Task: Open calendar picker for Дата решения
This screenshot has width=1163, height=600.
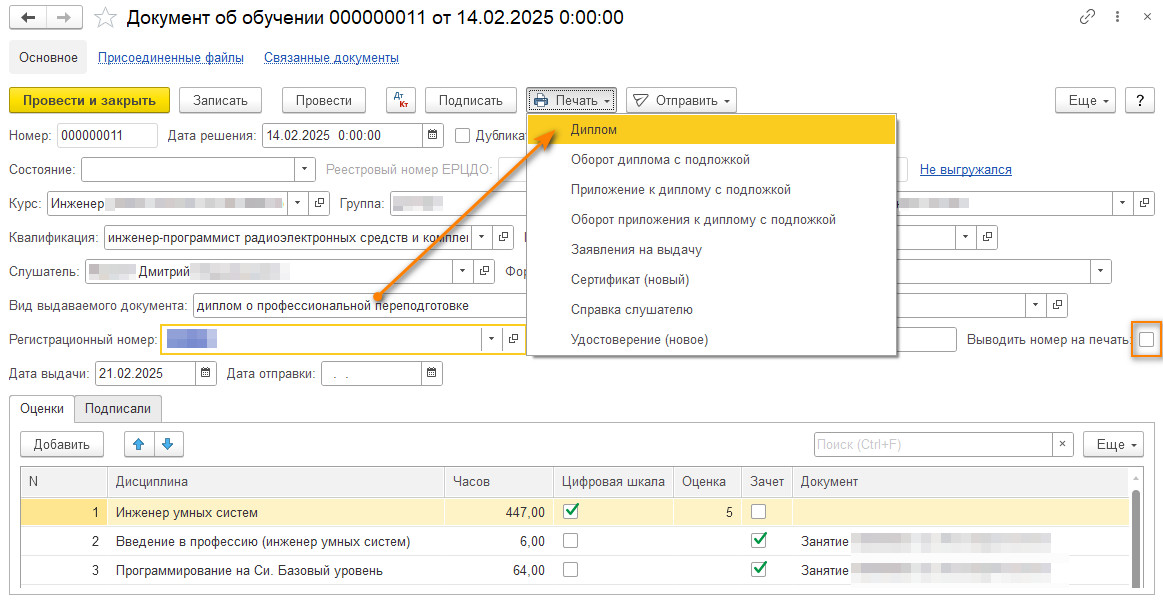Action: click(x=432, y=136)
